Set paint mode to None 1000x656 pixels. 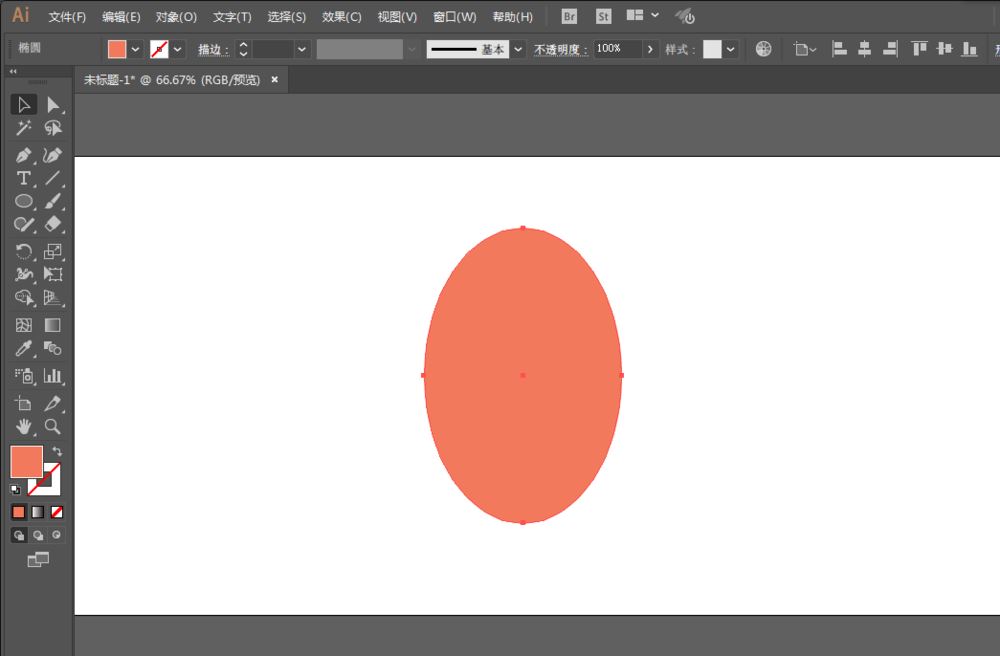coord(57,512)
